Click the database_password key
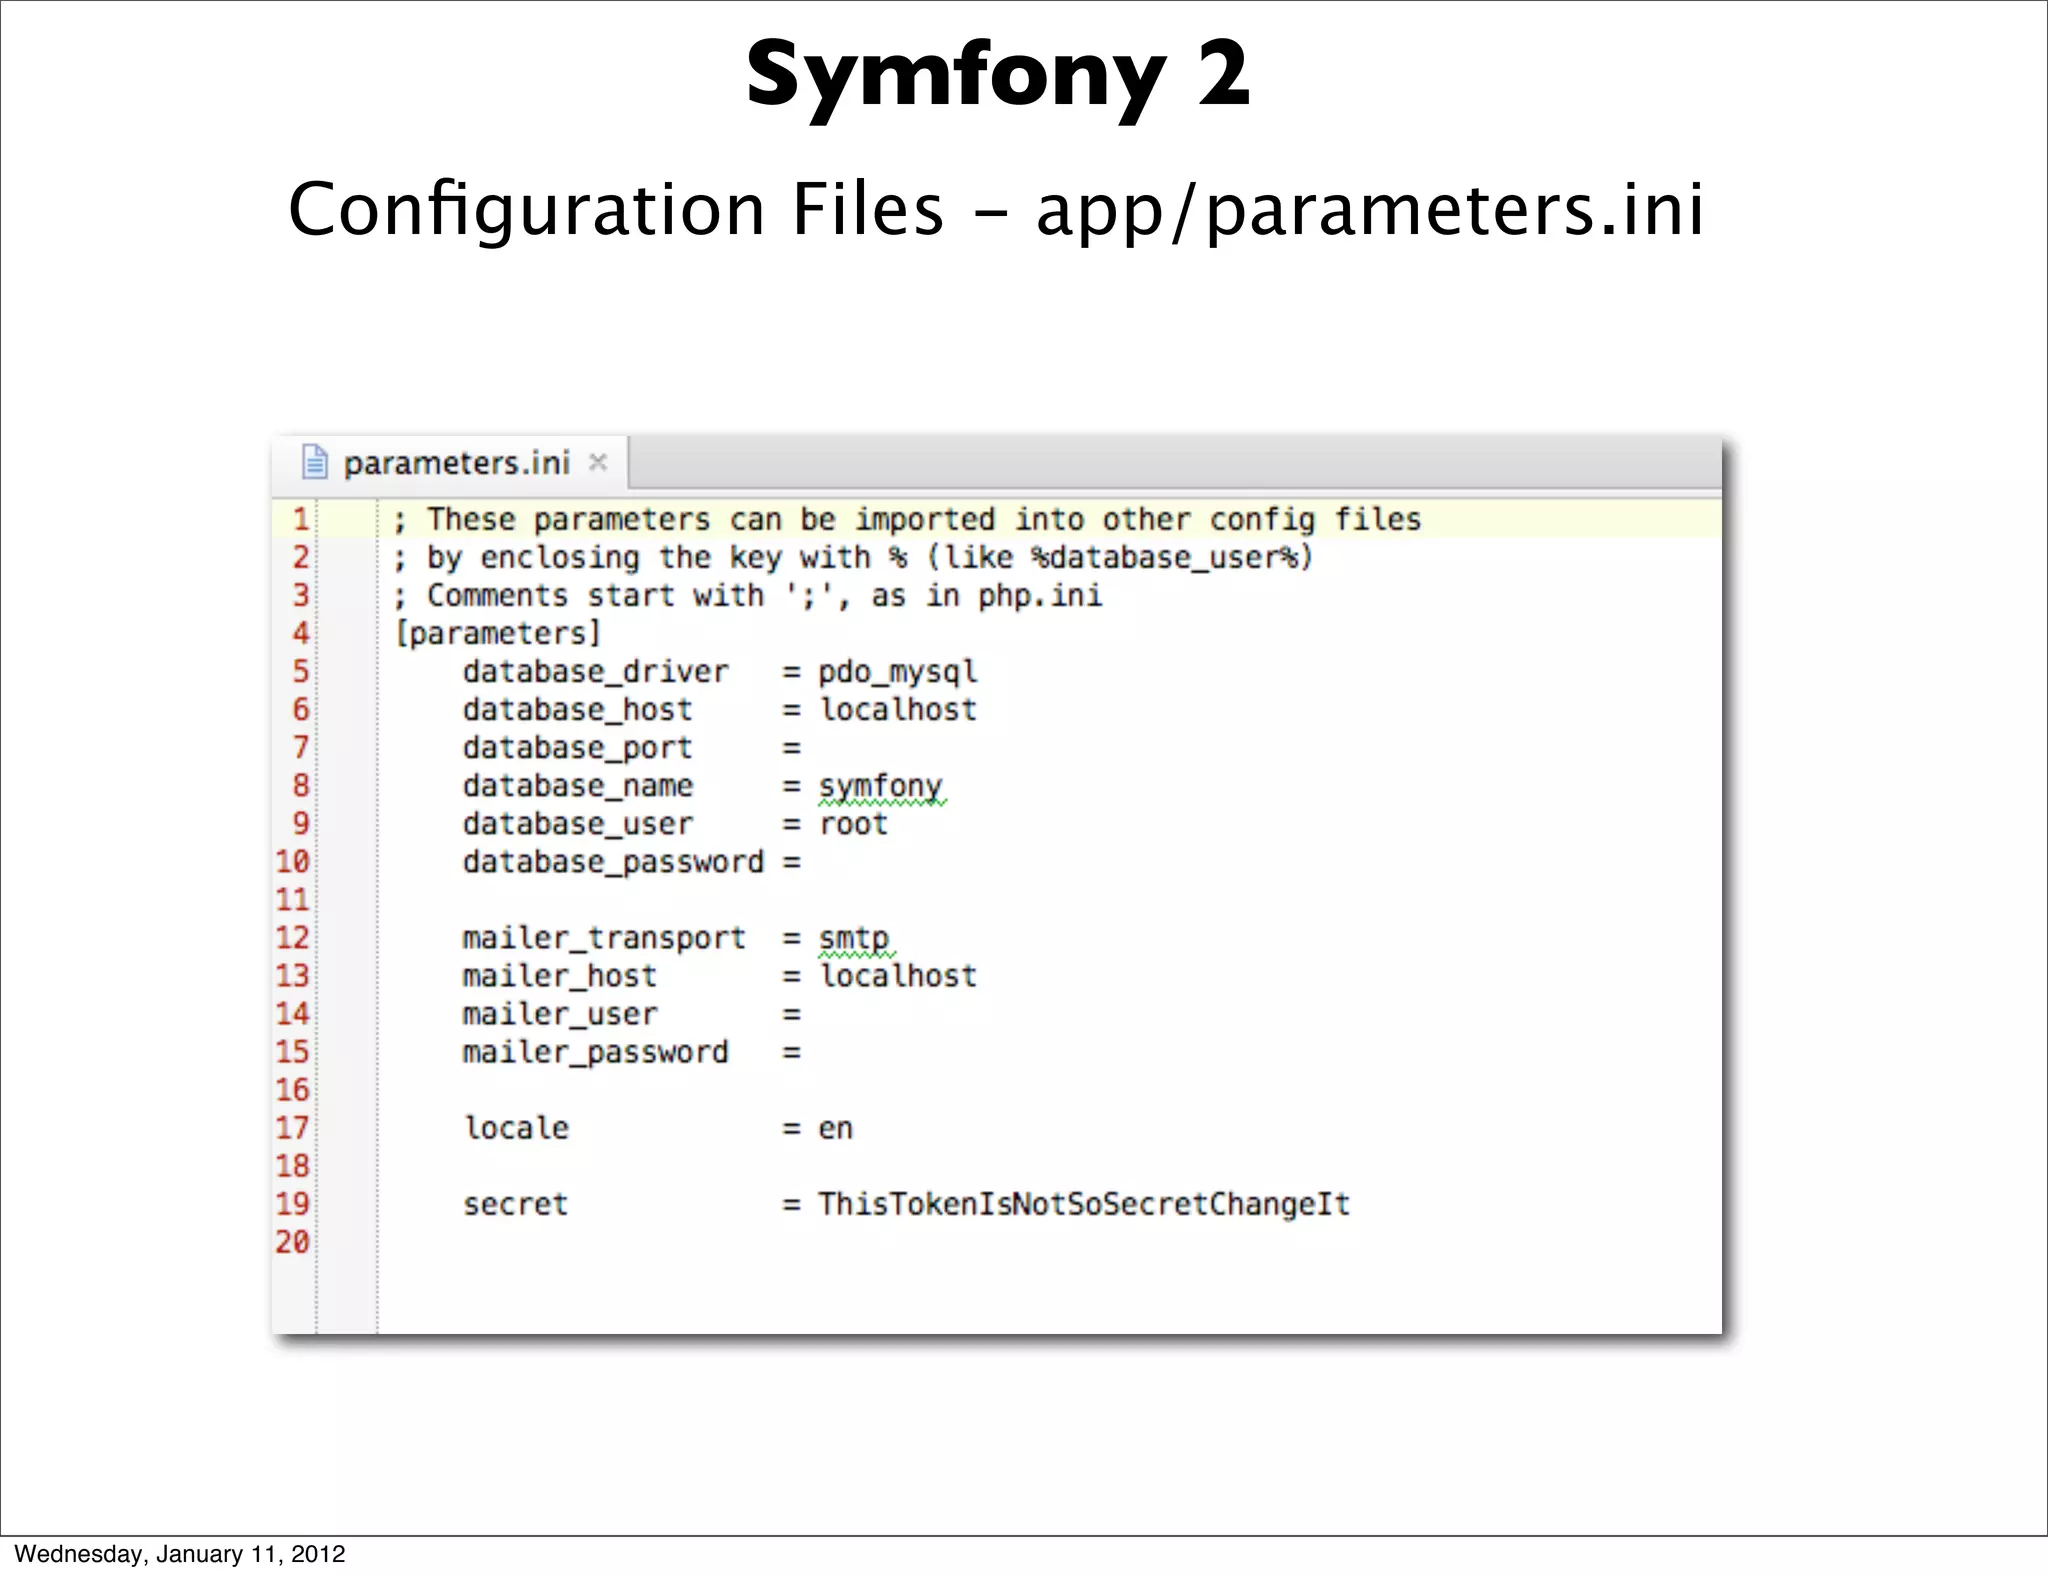This screenshot has height=1576, width=2048. 613,862
